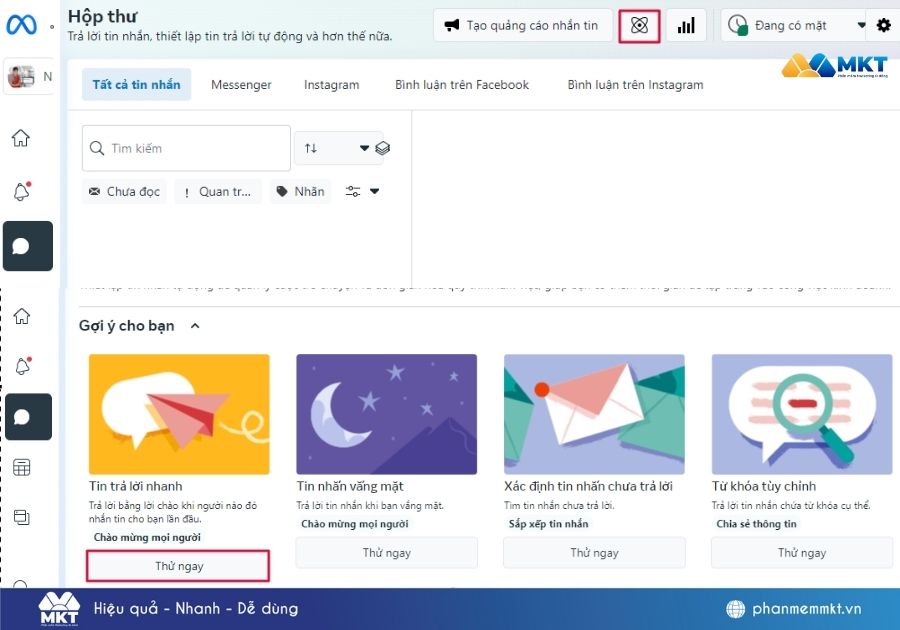Click Tạo quảng cáo nhắn tin button
Screen dimensions: 900x630
pyautogui.click(x=523, y=25)
